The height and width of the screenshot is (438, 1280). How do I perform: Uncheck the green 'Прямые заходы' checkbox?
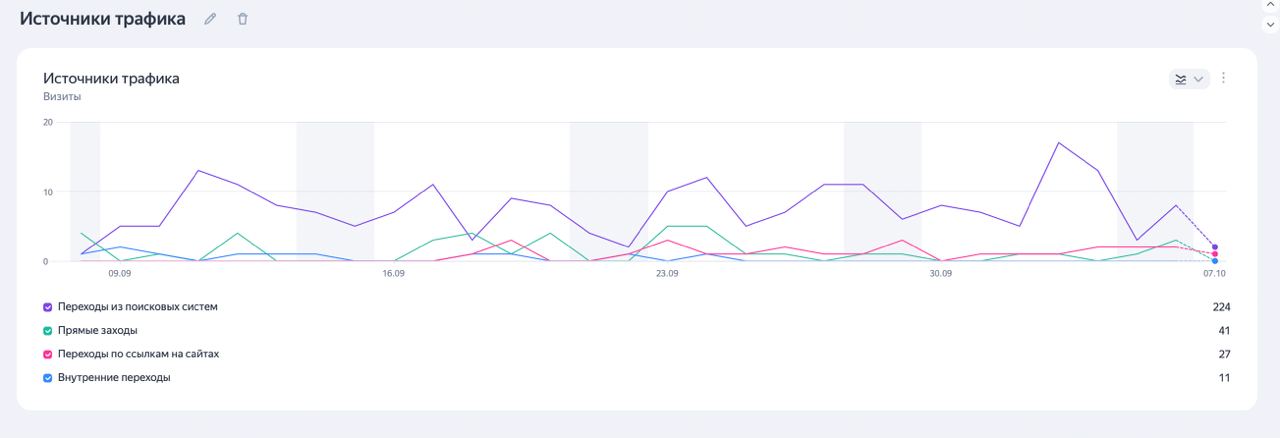click(x=48, y=330)
